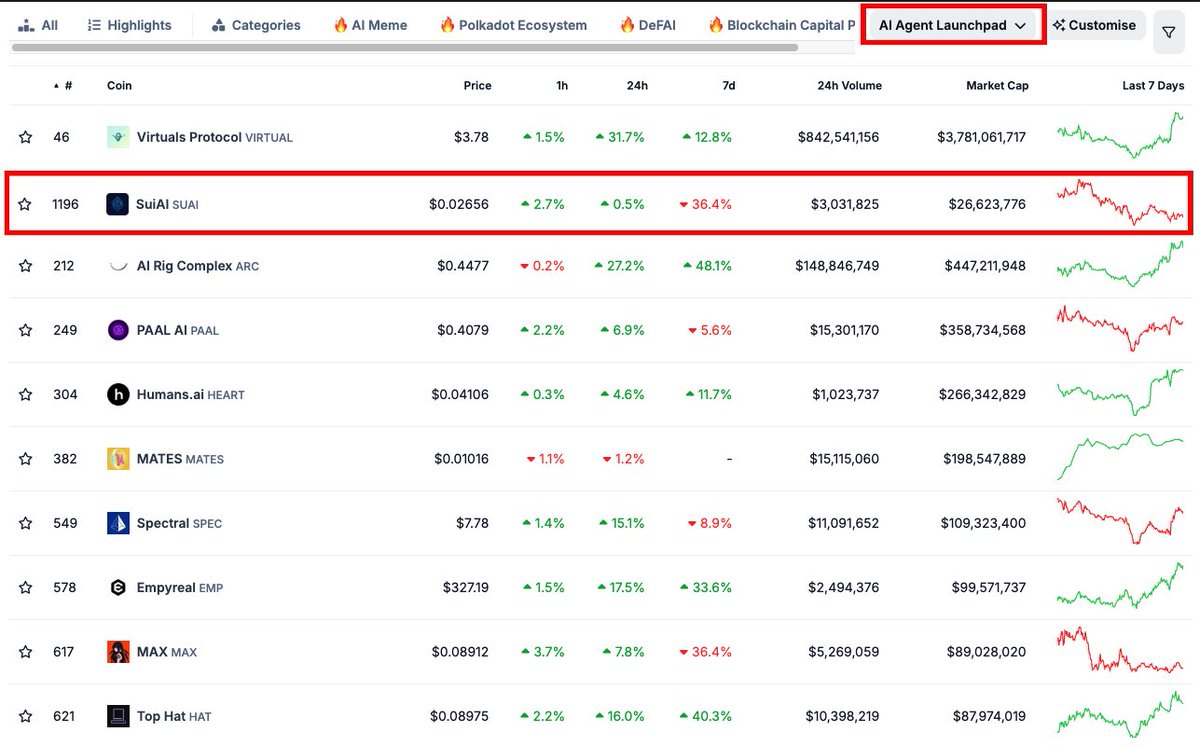The width and height of the screenshot is (1200, 746).
Task: Sort by Market Cap column
Action: [997, 86]
